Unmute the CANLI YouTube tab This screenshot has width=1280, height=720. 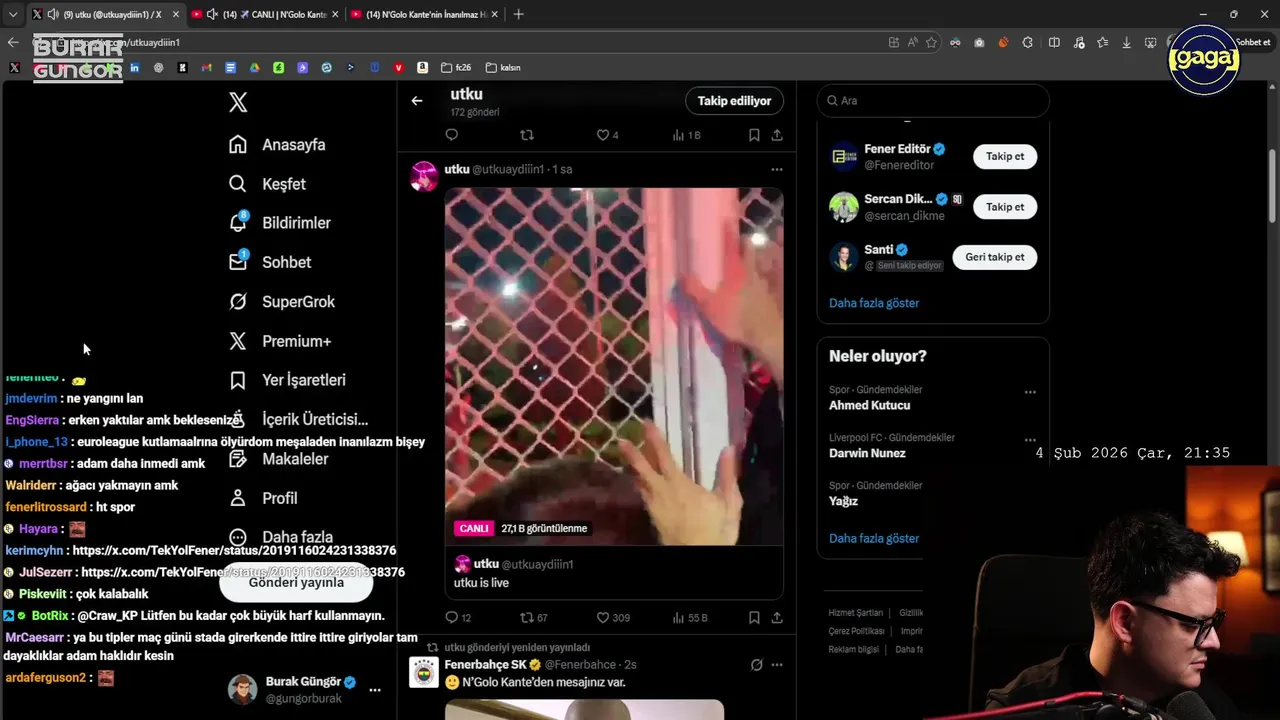[212, 15]
